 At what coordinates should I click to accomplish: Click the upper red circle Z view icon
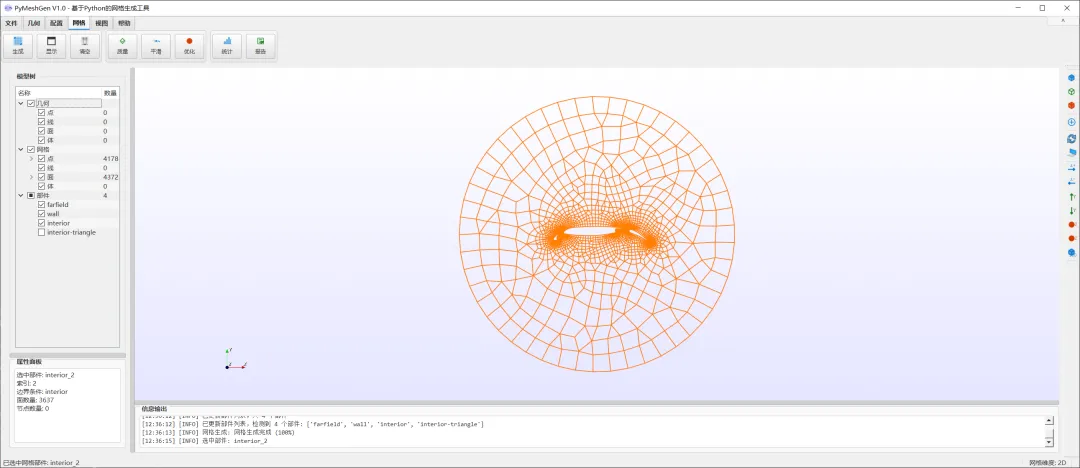pyautogui.click(x=1071, y=225)
